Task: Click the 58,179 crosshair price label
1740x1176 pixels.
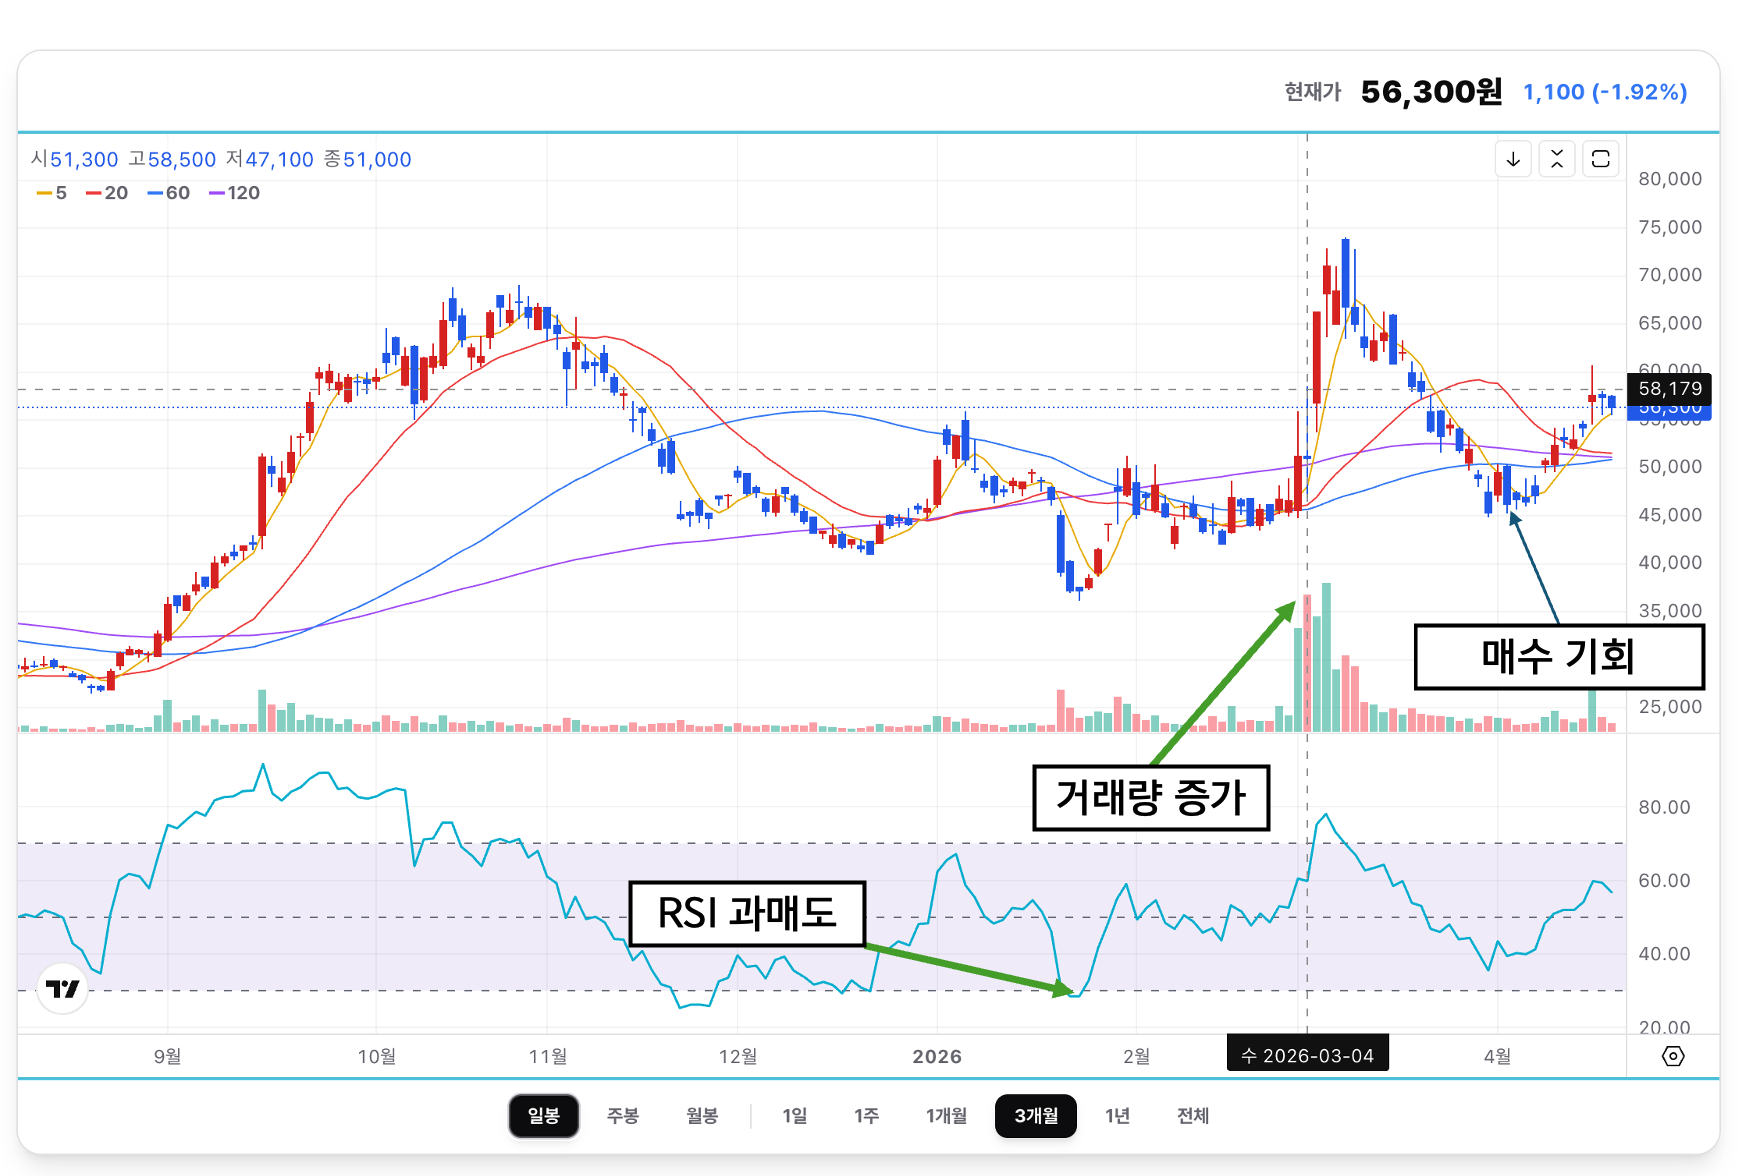Action: 1670,389
